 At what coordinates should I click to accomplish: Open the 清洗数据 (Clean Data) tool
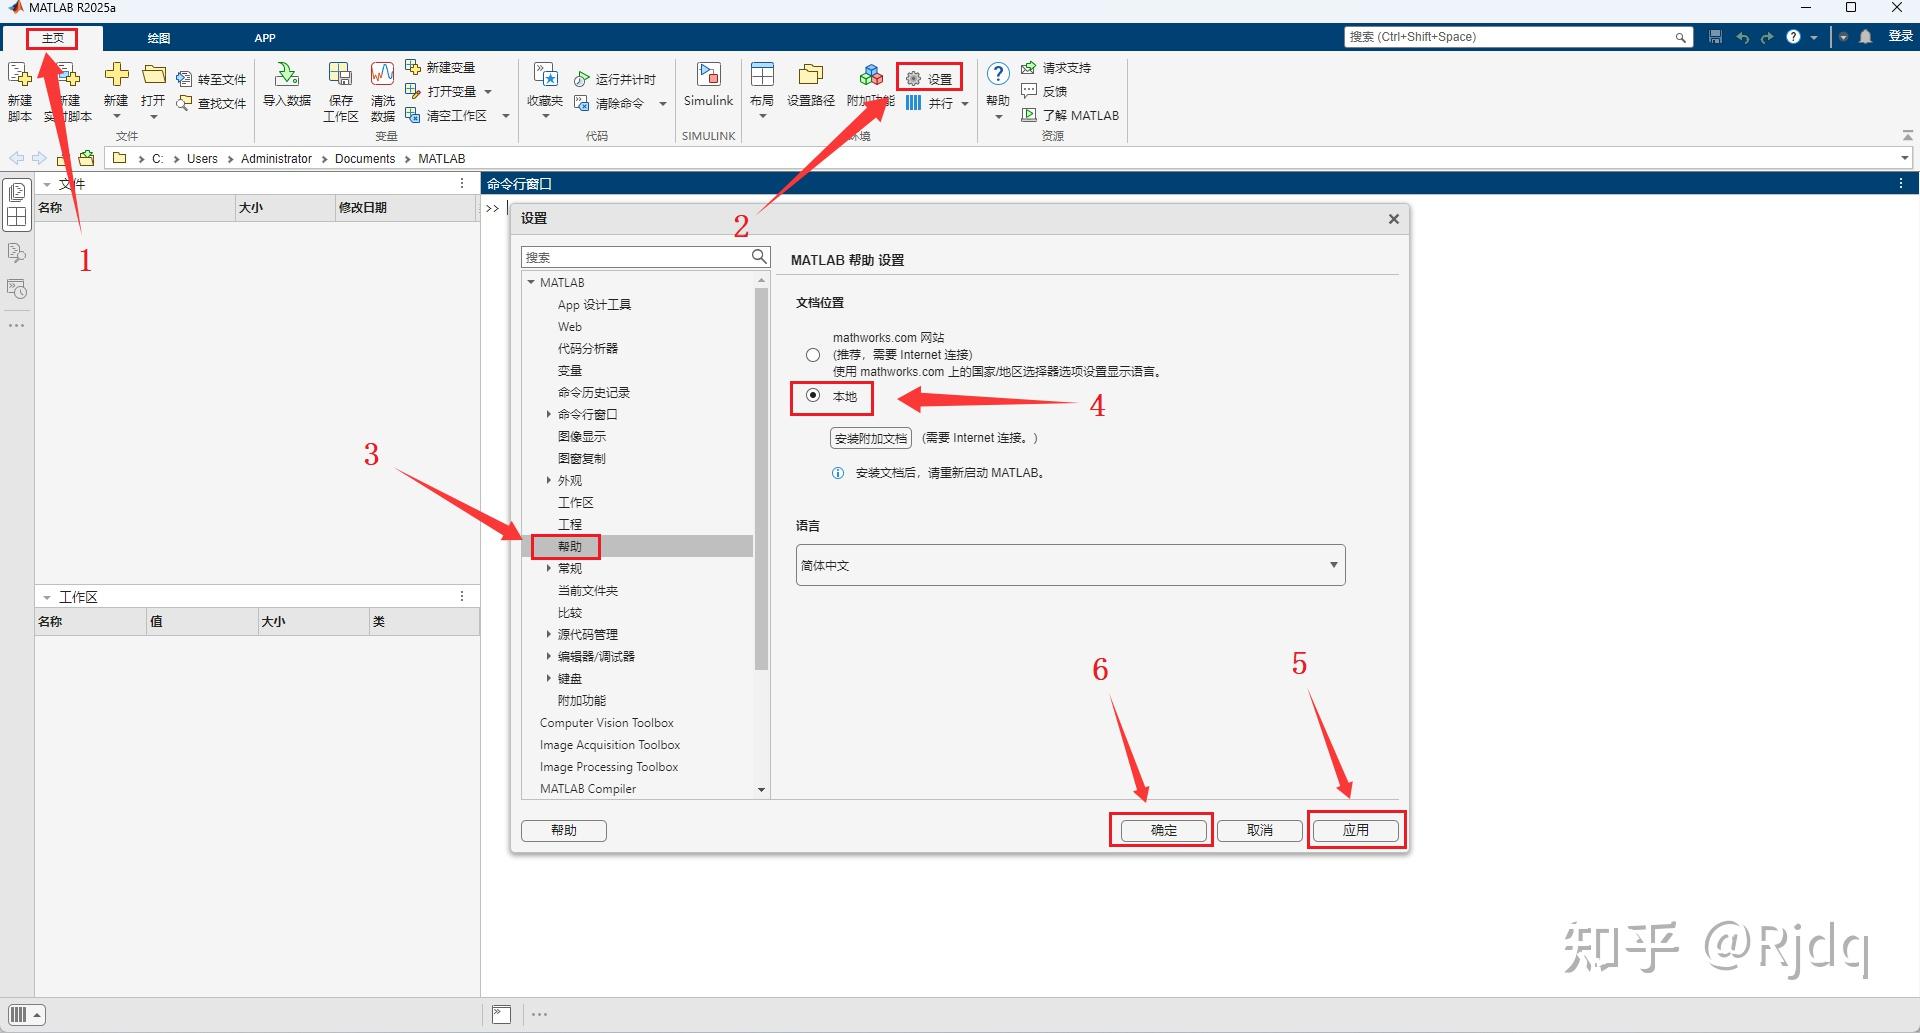[383, 88]
